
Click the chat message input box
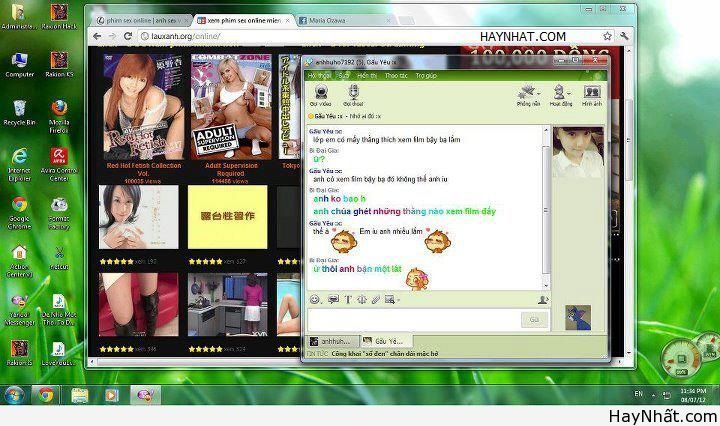[x=413, y=320]
